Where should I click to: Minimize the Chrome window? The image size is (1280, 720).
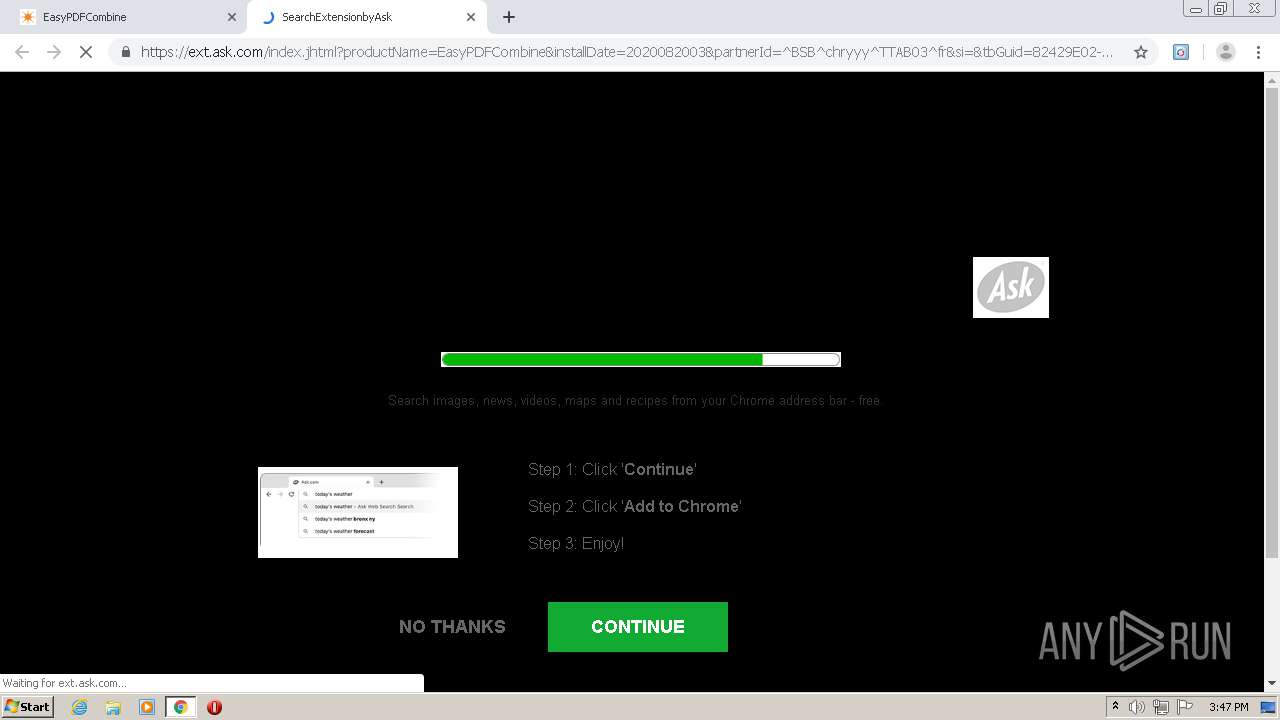[1196, 9]
